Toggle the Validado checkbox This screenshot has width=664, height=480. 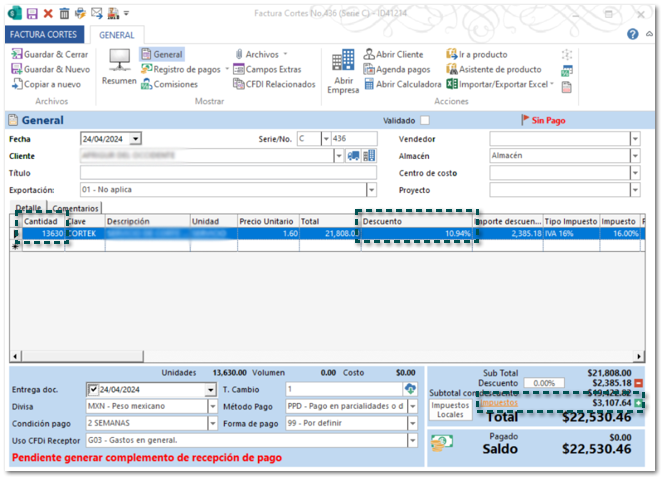[x=425, y=120]
